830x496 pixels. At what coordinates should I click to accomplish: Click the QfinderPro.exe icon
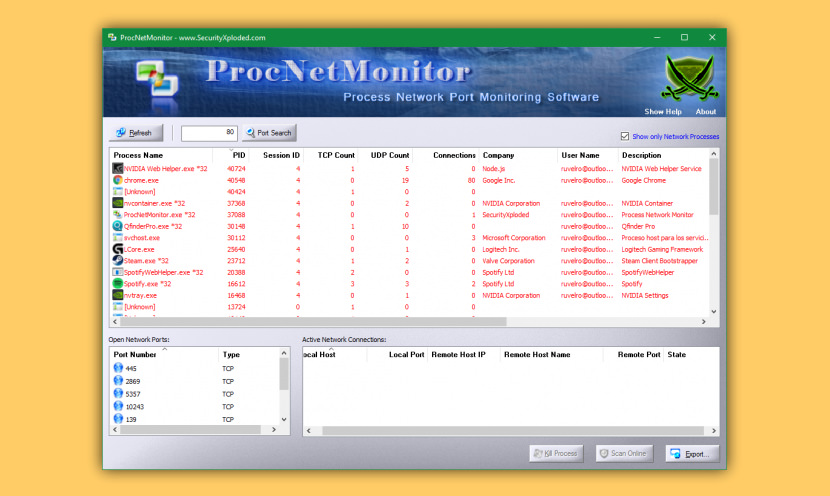(x=118, y=226)
